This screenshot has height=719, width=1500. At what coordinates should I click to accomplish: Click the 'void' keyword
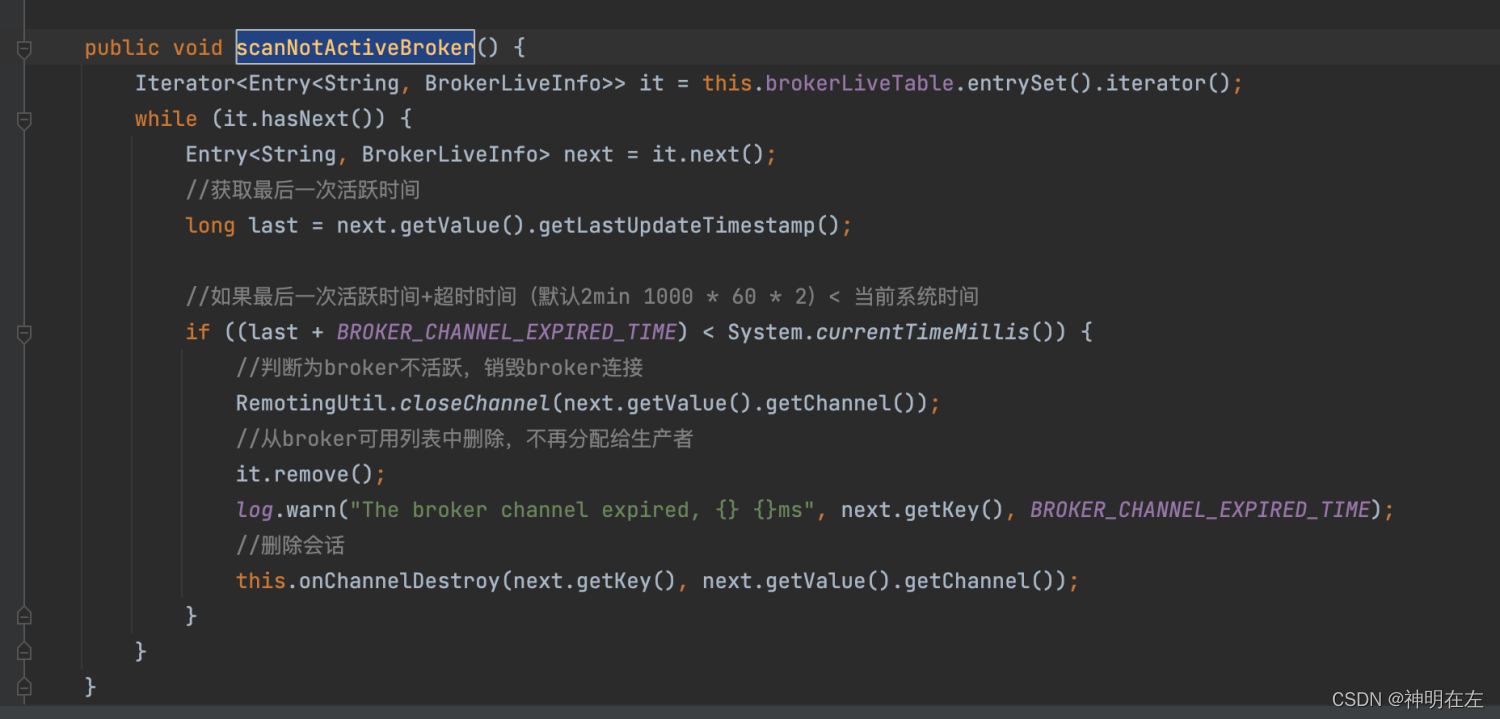point(197,47)
